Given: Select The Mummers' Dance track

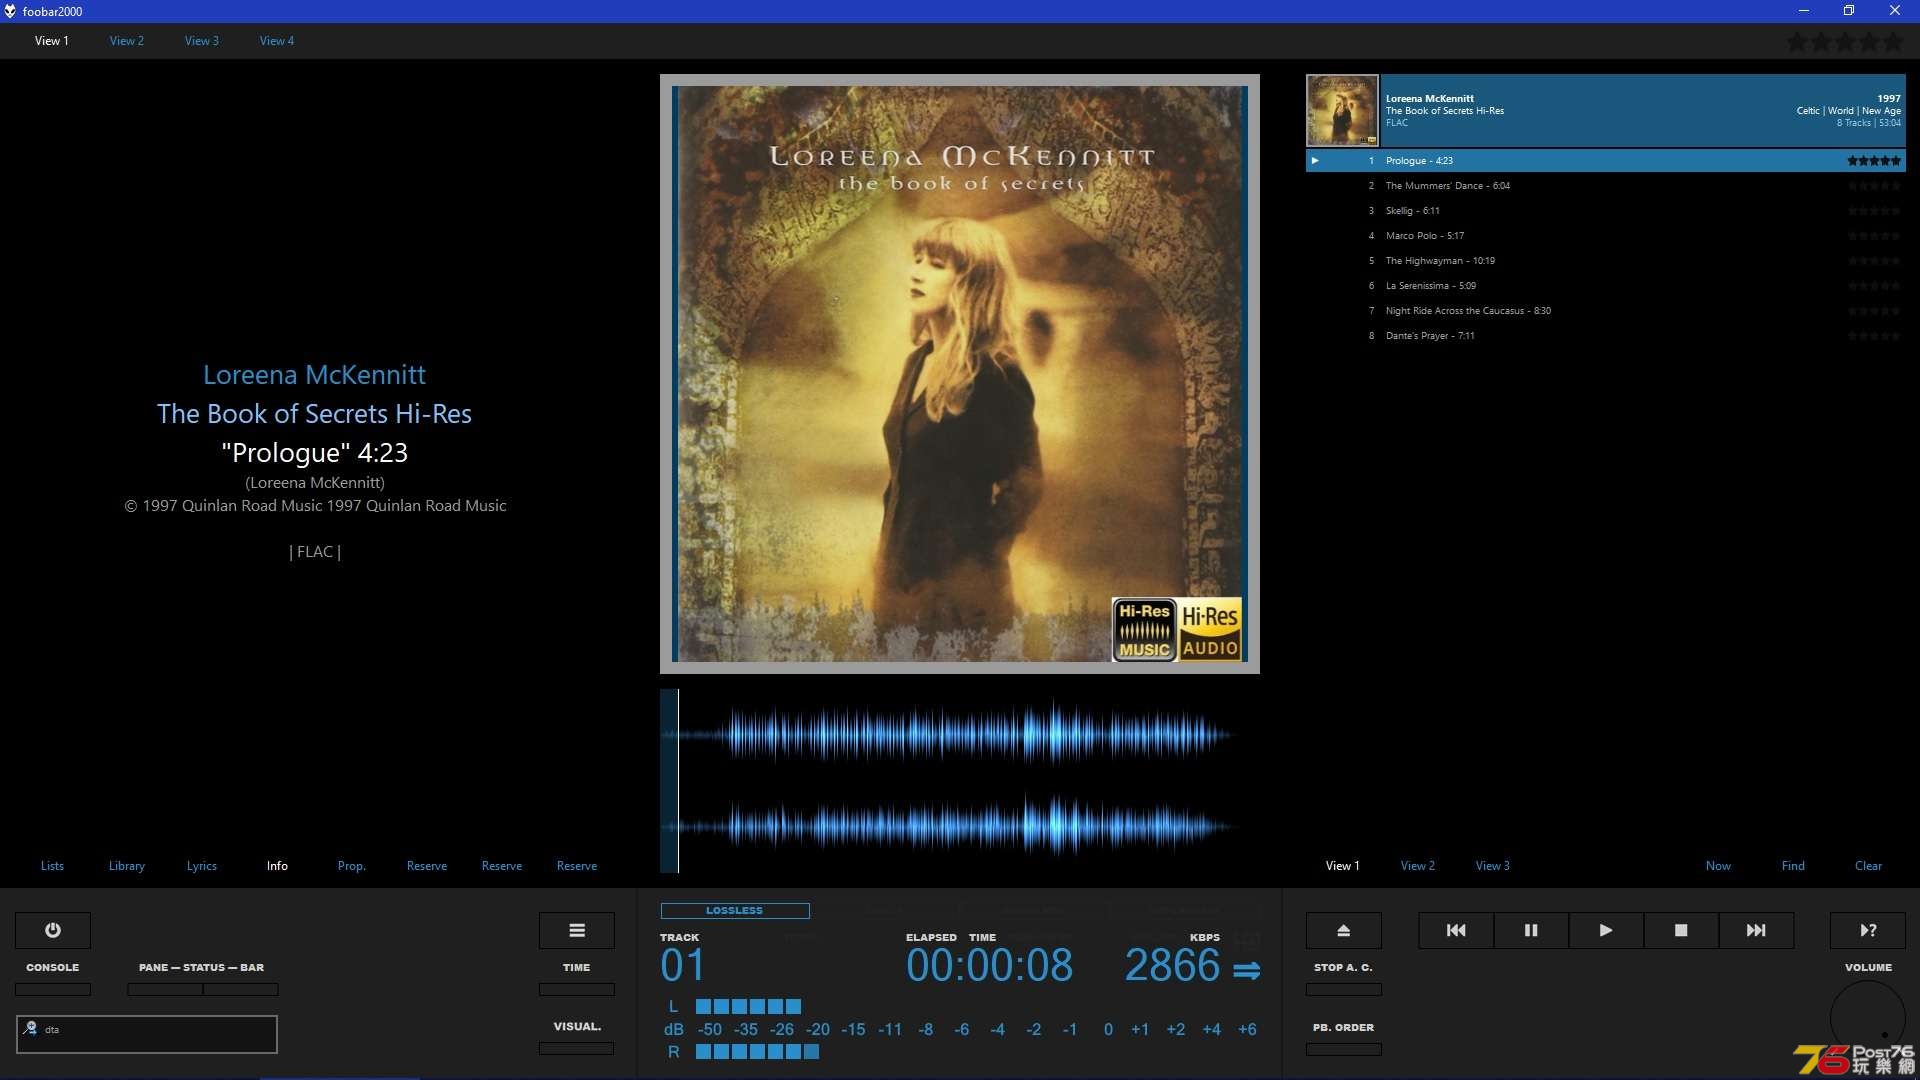Looking at the screenshot, I should 1606,186.
